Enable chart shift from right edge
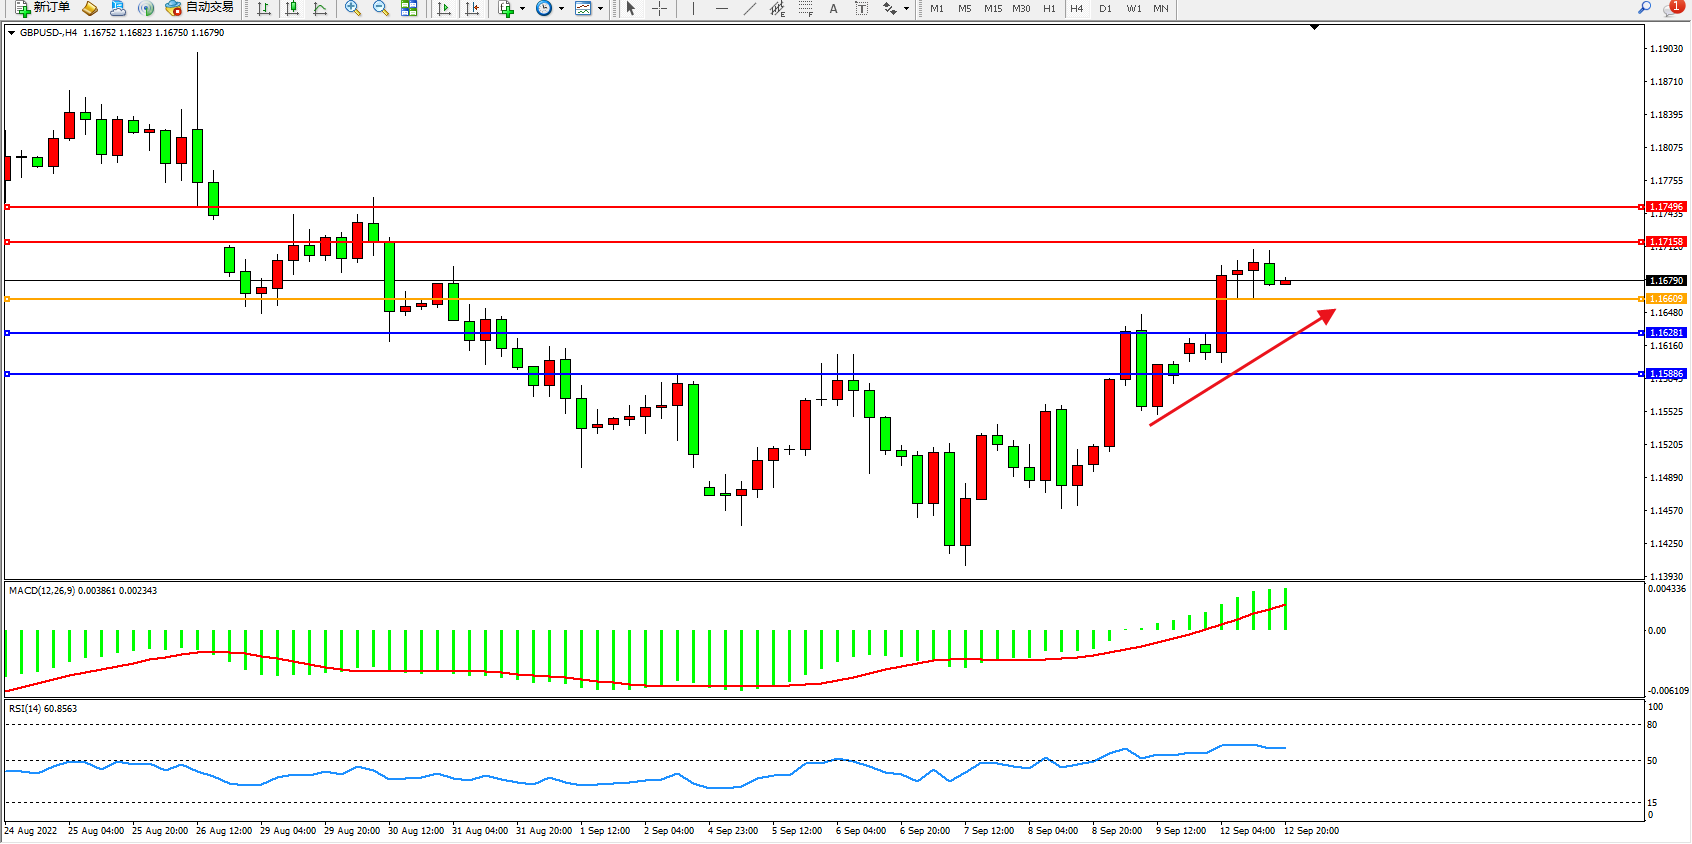The width and height of the screenshot is (1692, 844). click(472, 8)
